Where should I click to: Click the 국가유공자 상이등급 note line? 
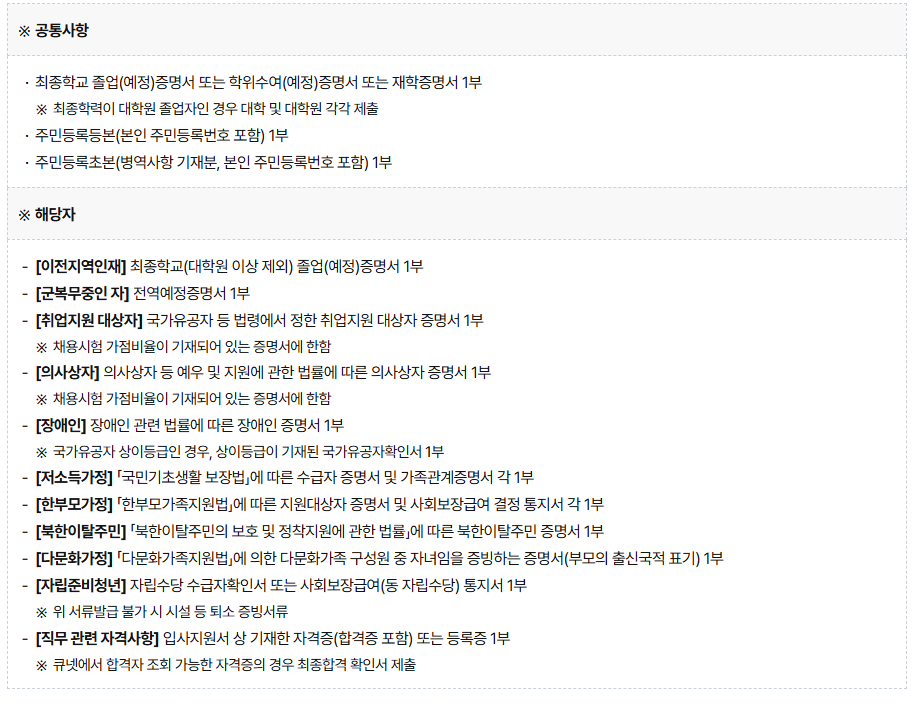click(248, 451)
